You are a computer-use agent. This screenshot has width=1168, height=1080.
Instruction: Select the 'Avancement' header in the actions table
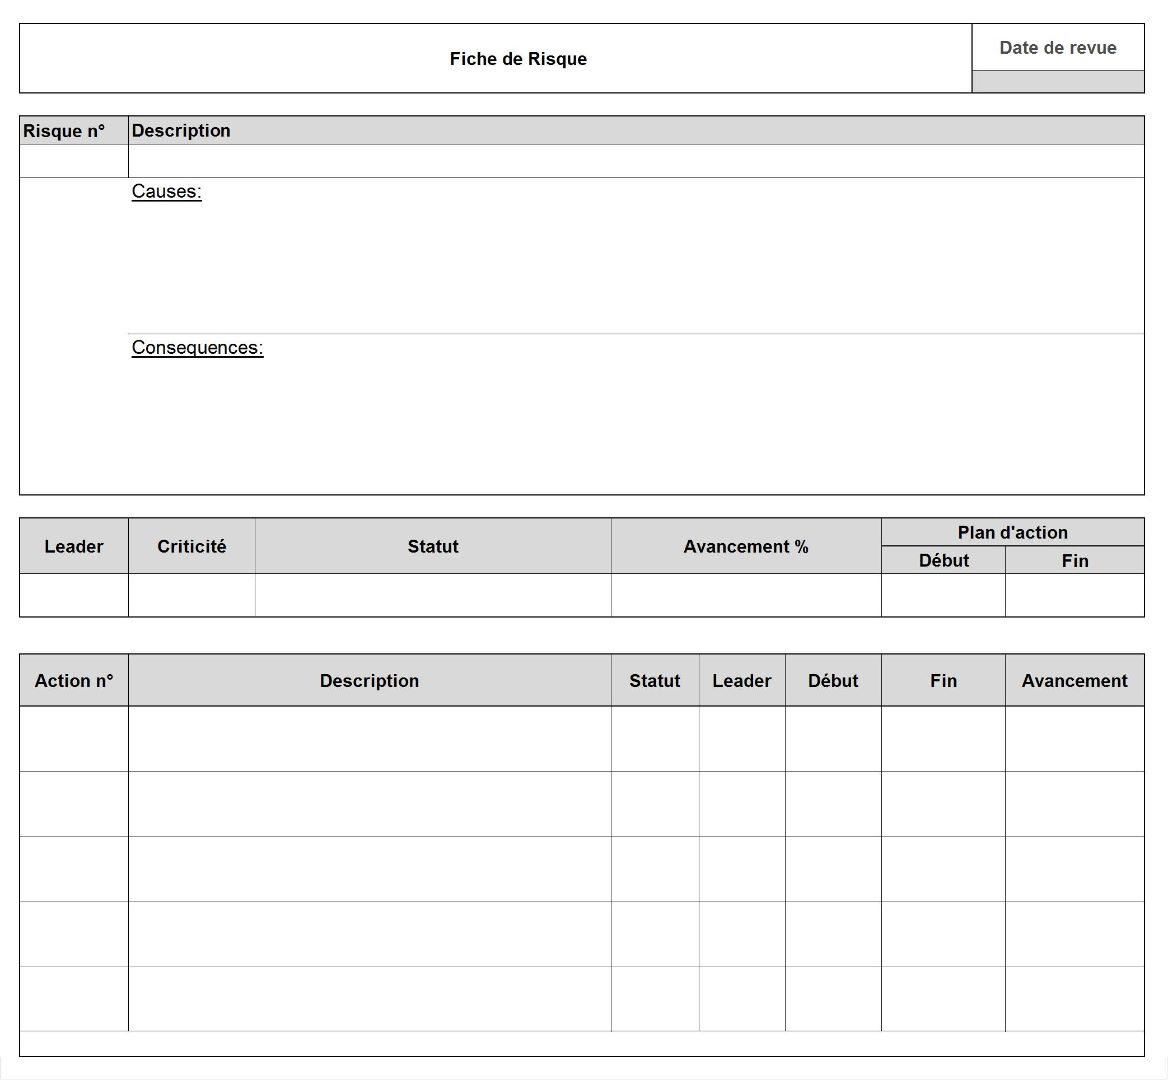pyautogui.click(x=1075, y=680)
